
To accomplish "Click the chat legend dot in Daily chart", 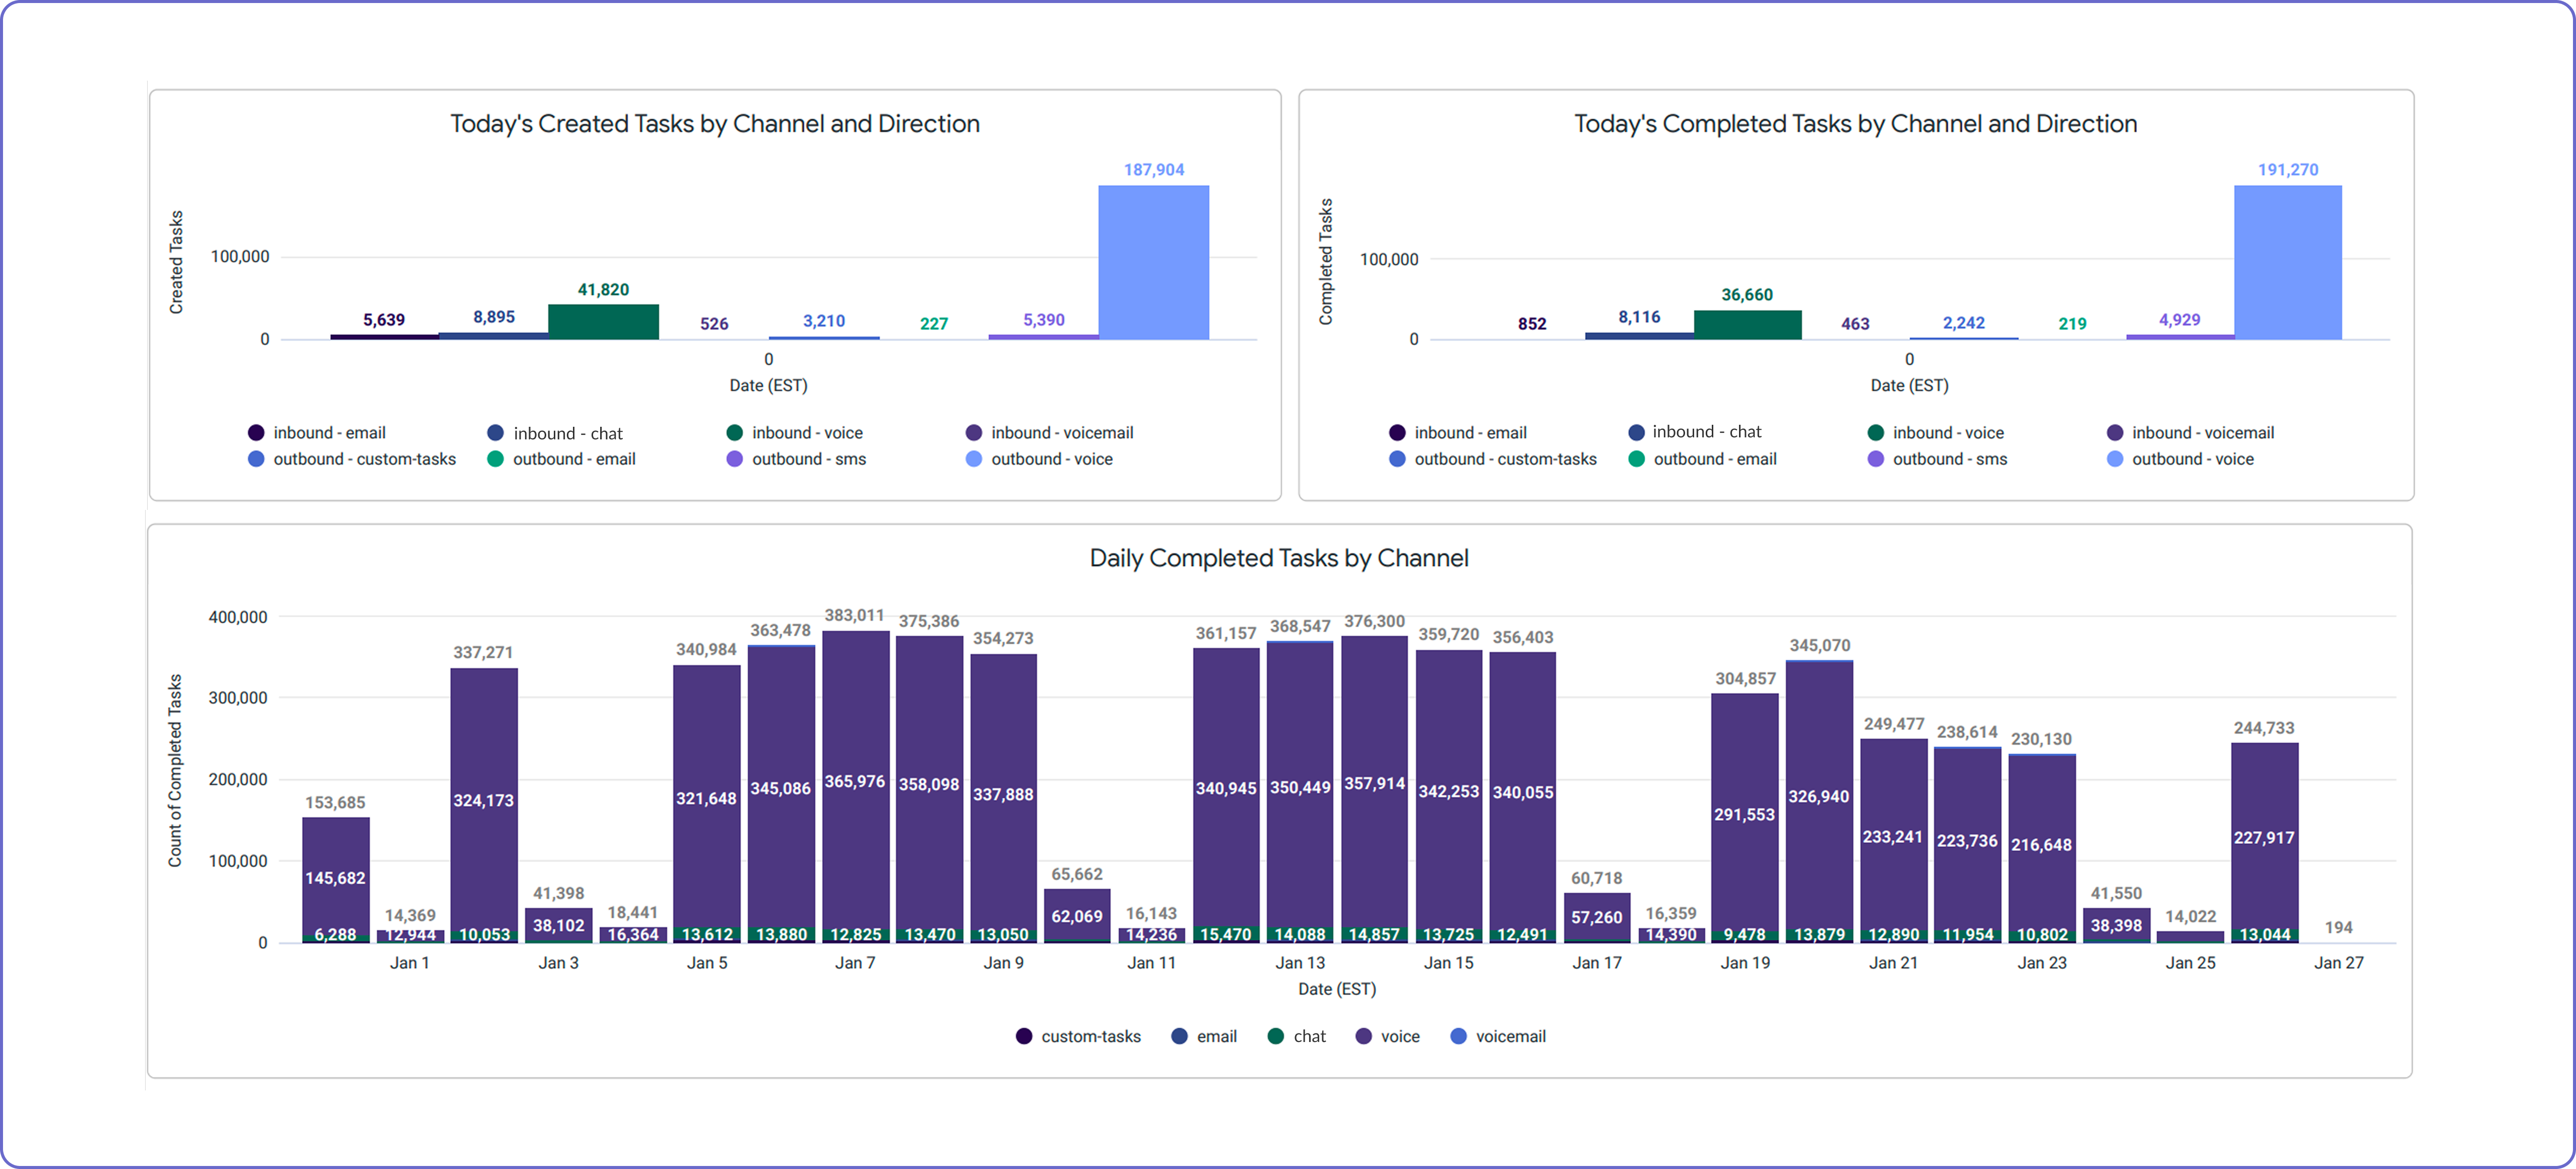I will tap(1275, 1037).
